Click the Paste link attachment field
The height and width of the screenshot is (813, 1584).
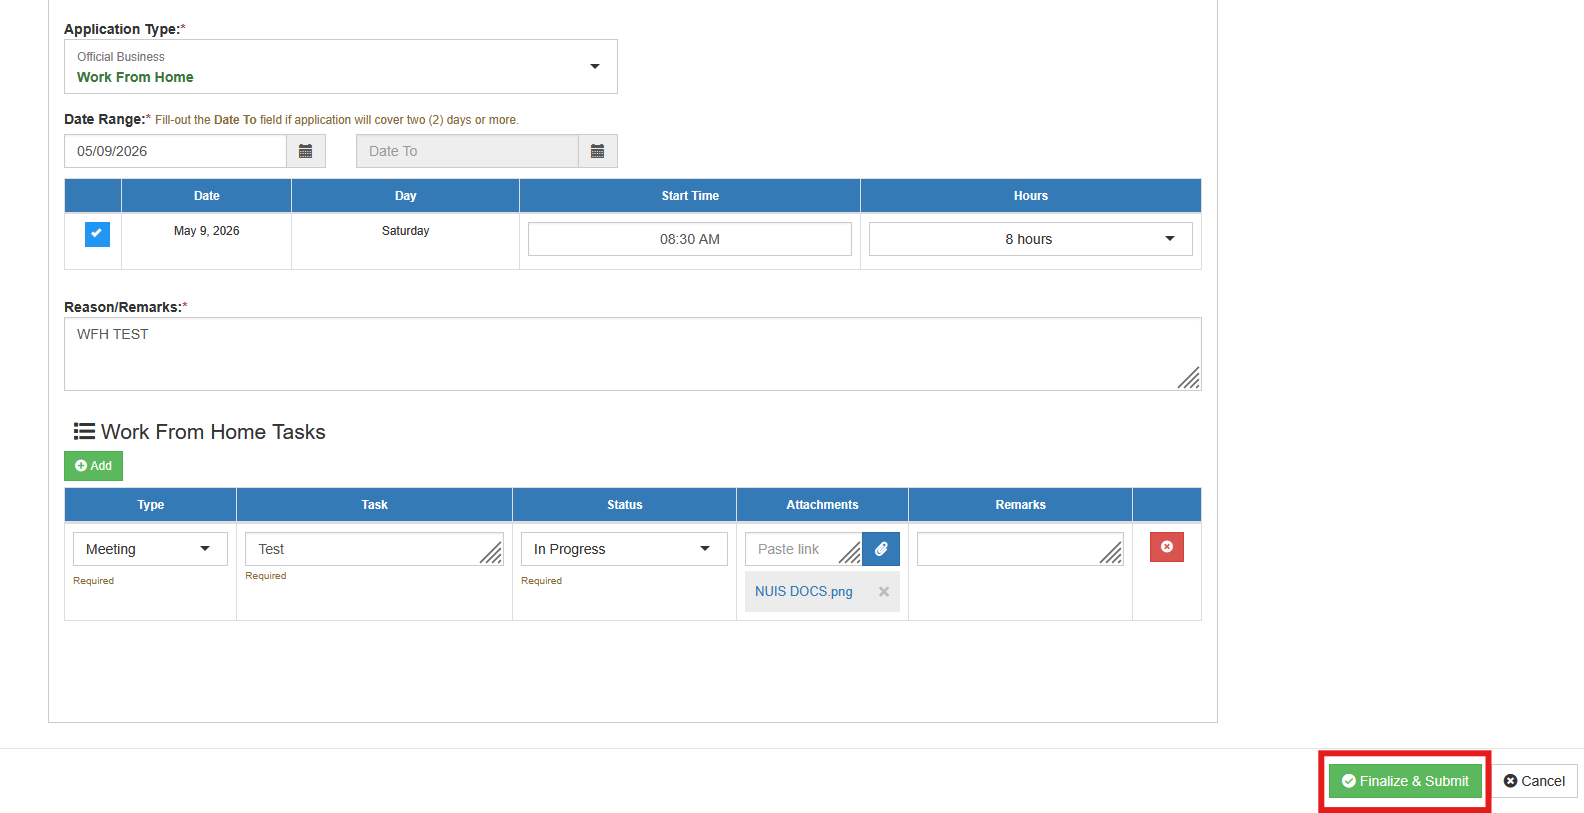point(803,549)
